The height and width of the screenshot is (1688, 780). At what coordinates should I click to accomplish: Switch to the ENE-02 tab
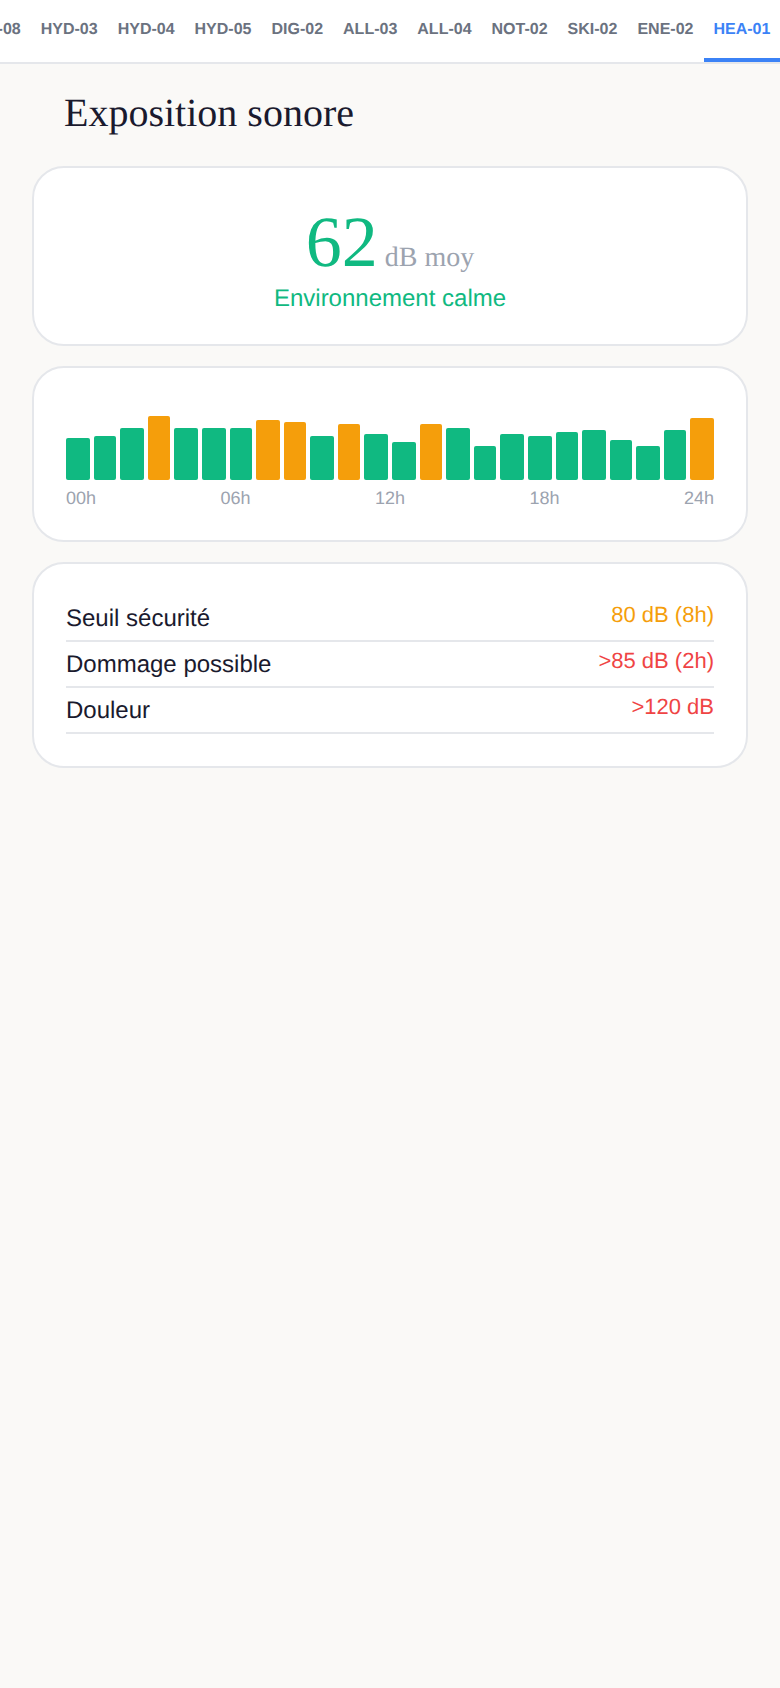tap(665, 29)
